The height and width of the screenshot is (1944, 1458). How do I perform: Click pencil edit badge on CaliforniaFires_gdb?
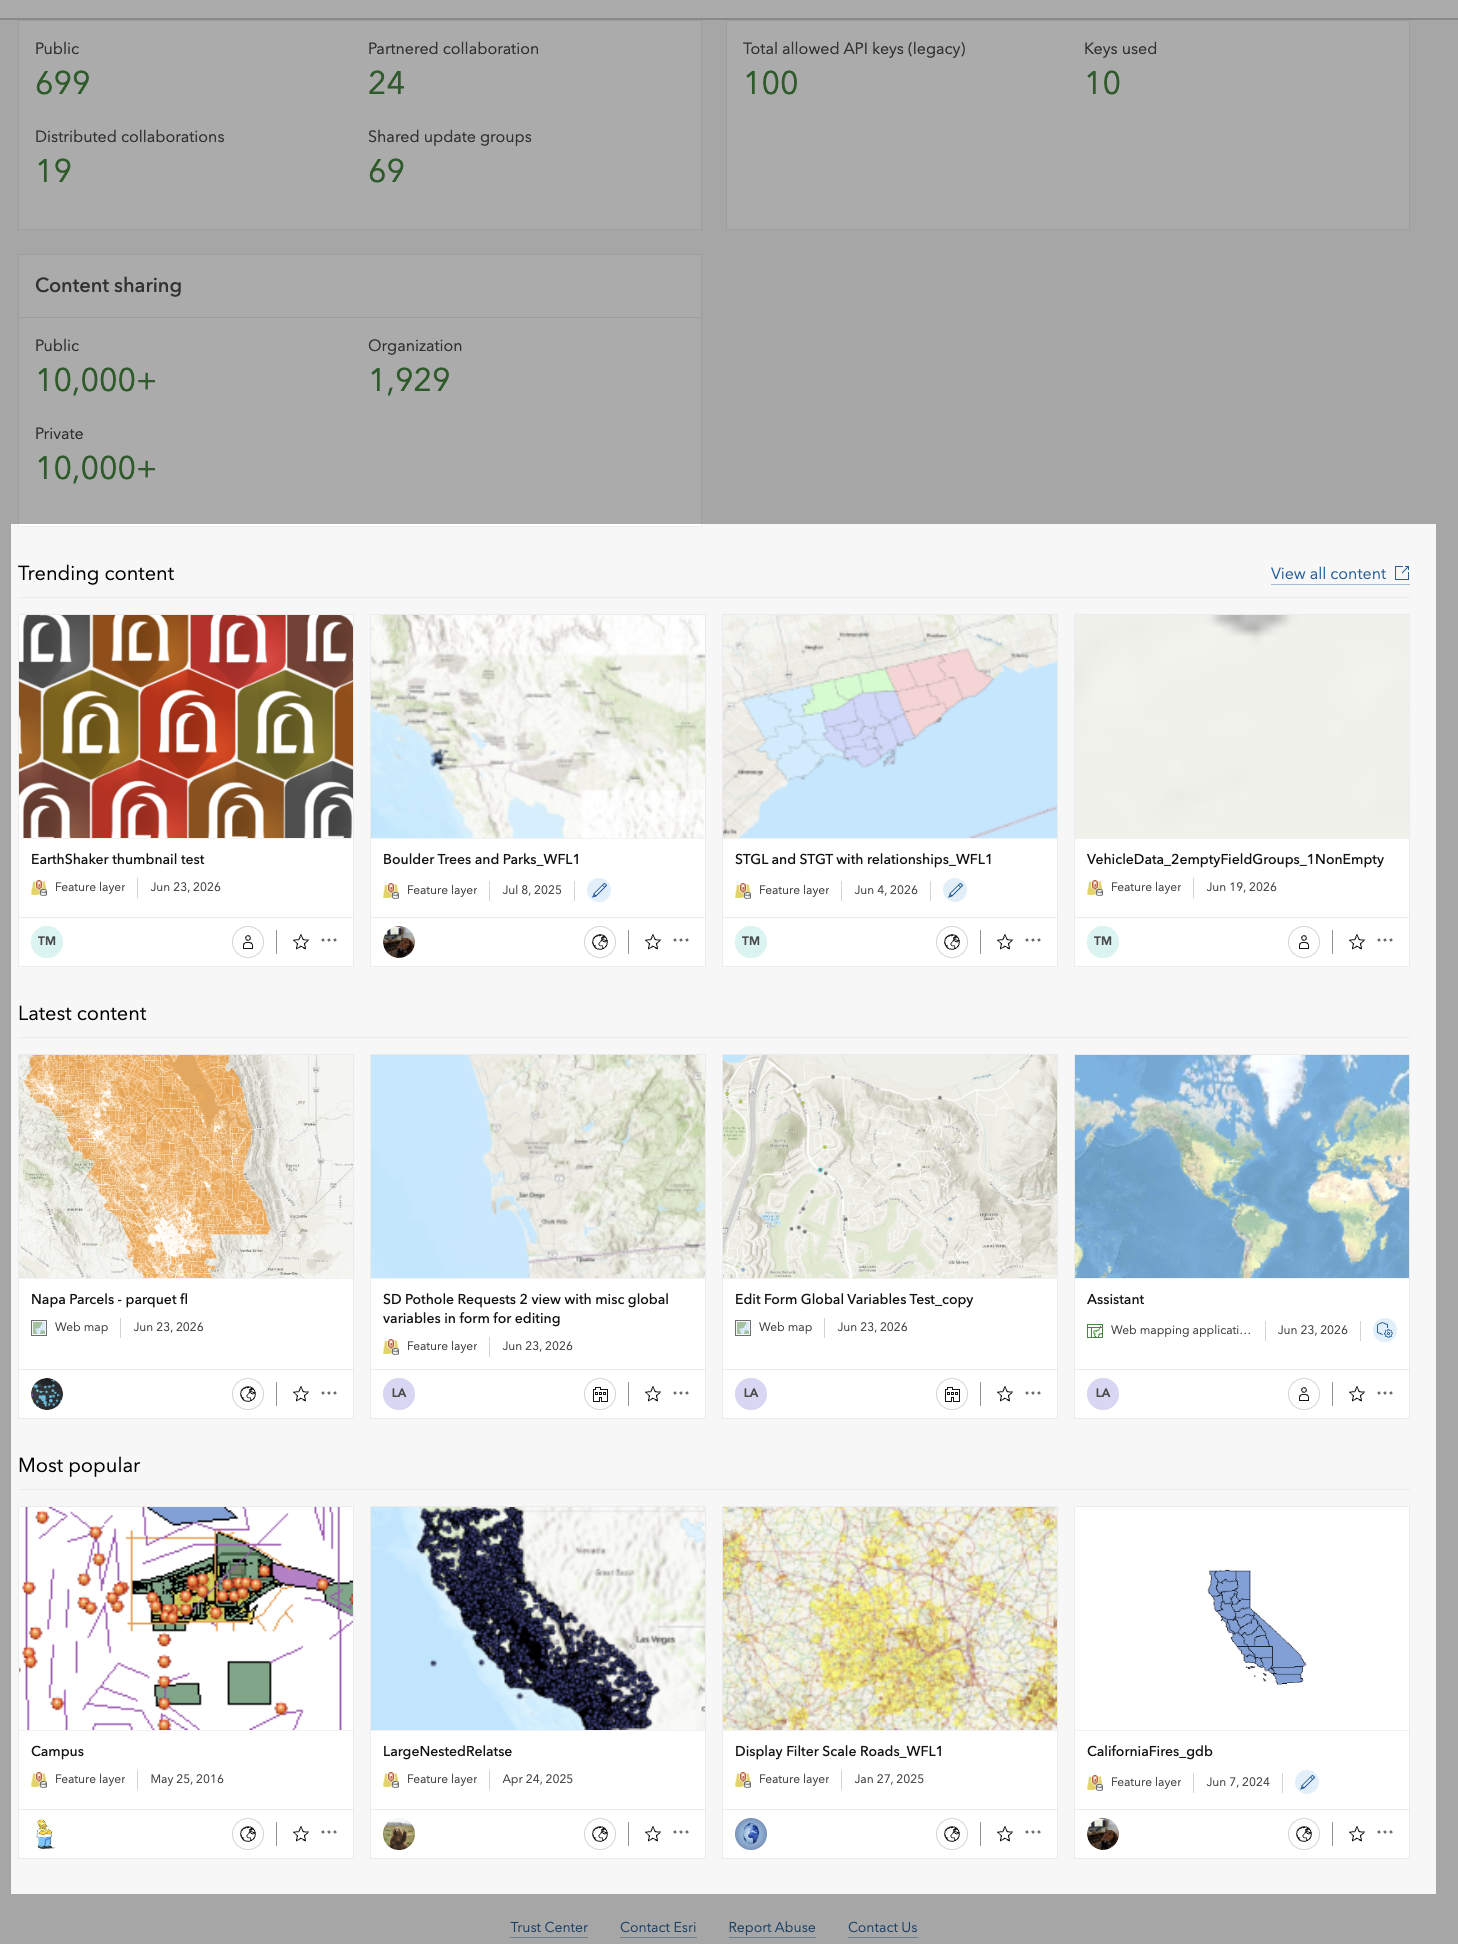pos(1307,1782)
